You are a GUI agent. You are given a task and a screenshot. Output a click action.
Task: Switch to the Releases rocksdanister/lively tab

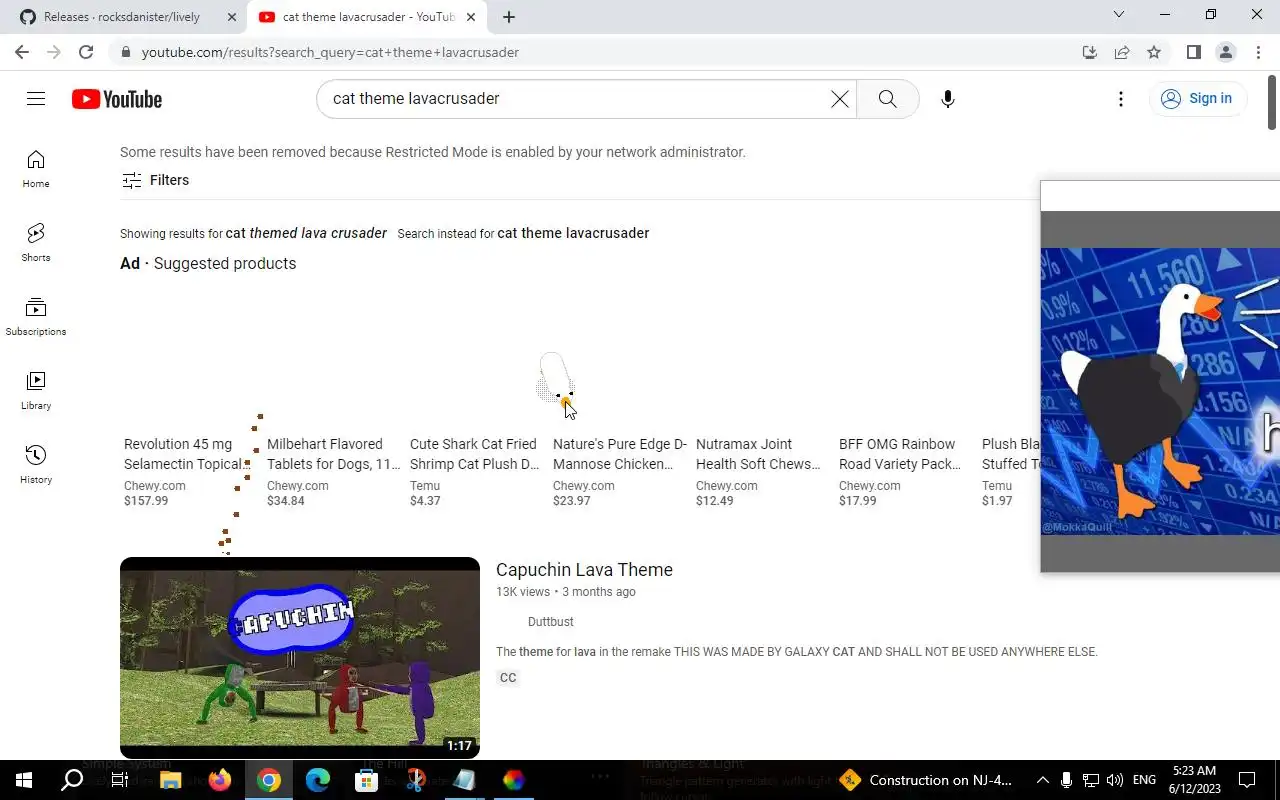[121, 17]
